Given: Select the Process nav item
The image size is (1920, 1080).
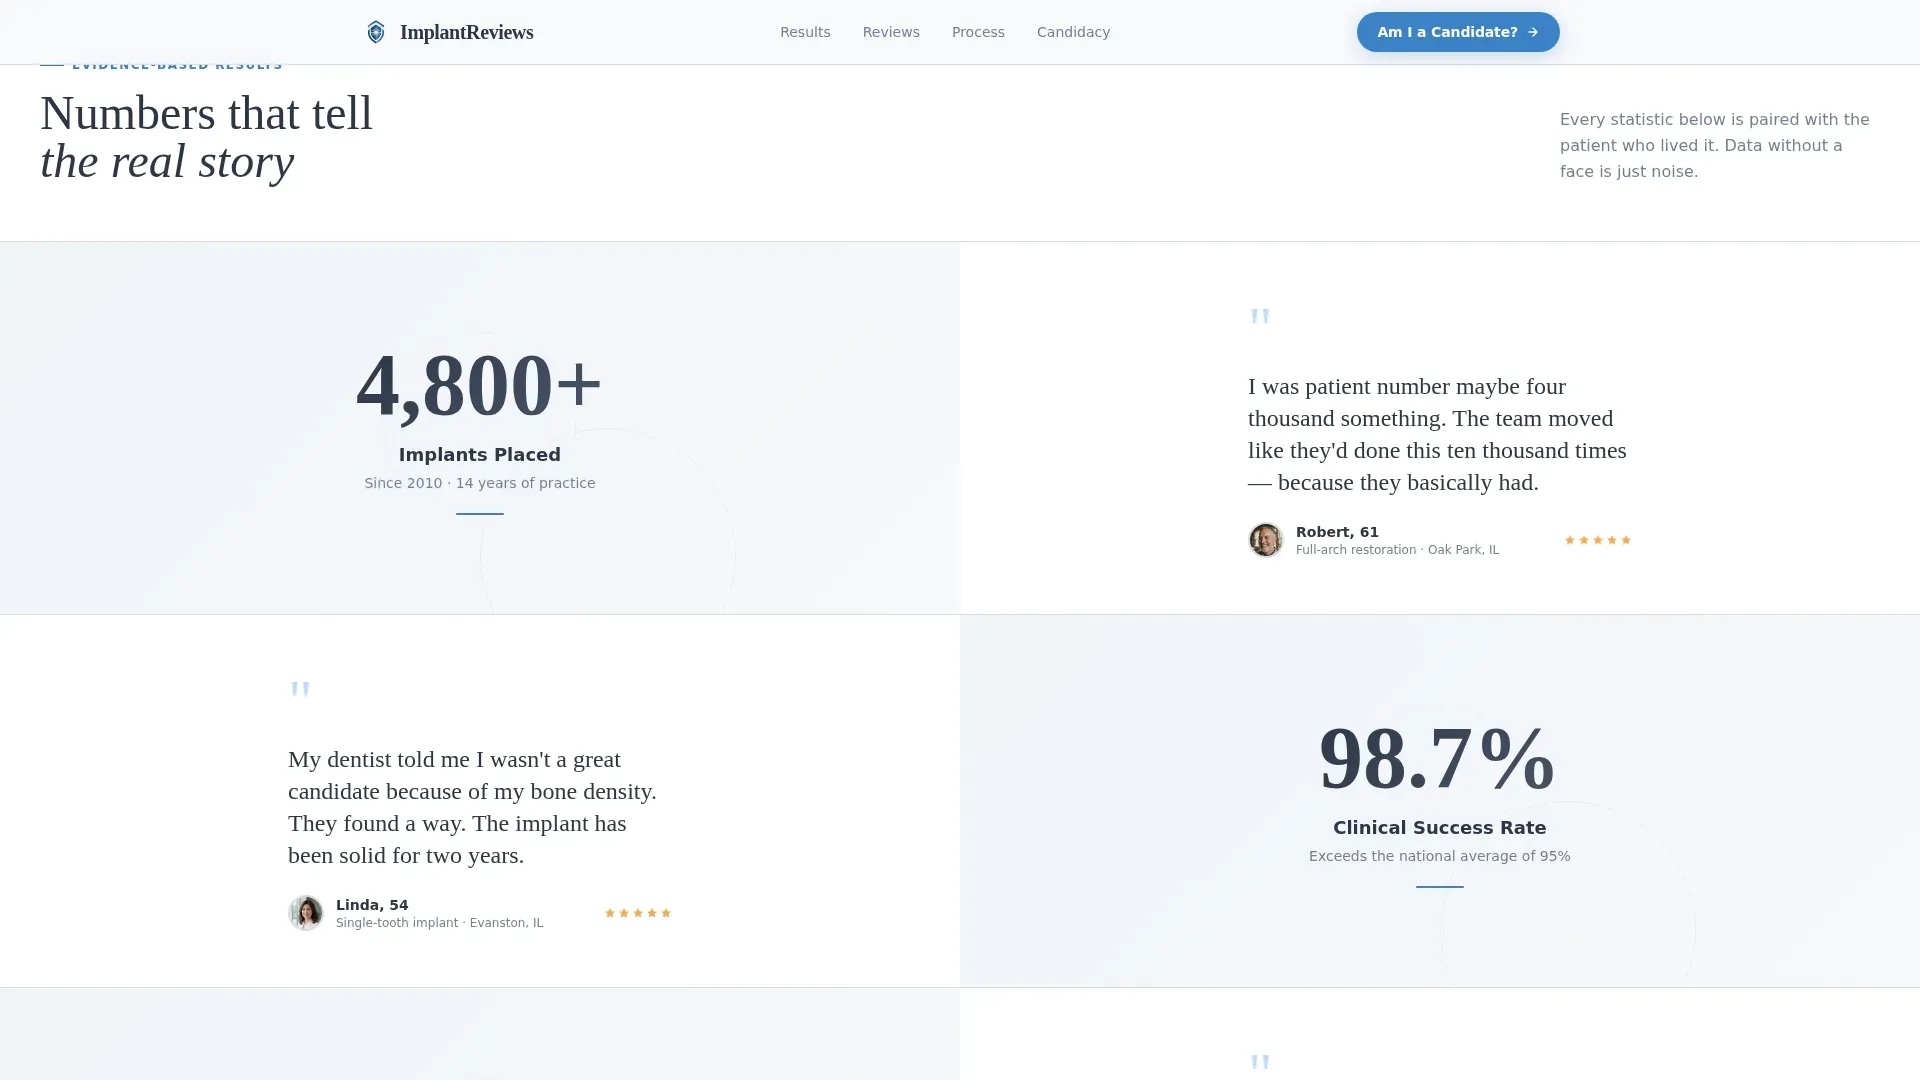Looking at the screenshot, I should point(978,32).
